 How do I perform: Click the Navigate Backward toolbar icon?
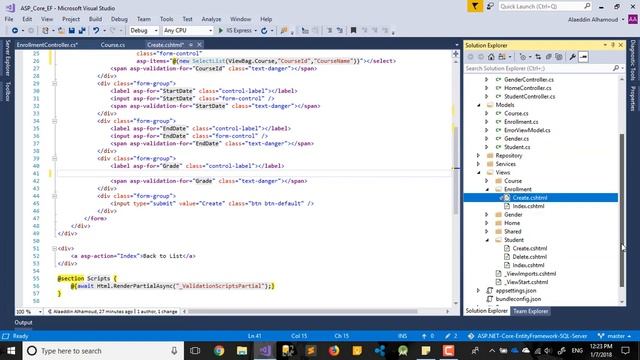coord(15,31)
